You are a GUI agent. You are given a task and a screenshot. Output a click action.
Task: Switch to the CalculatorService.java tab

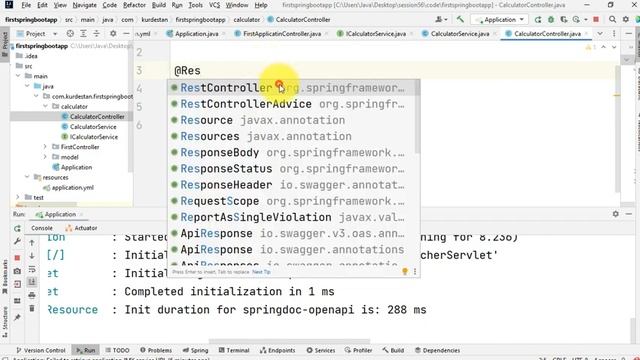tap(460, 33)
